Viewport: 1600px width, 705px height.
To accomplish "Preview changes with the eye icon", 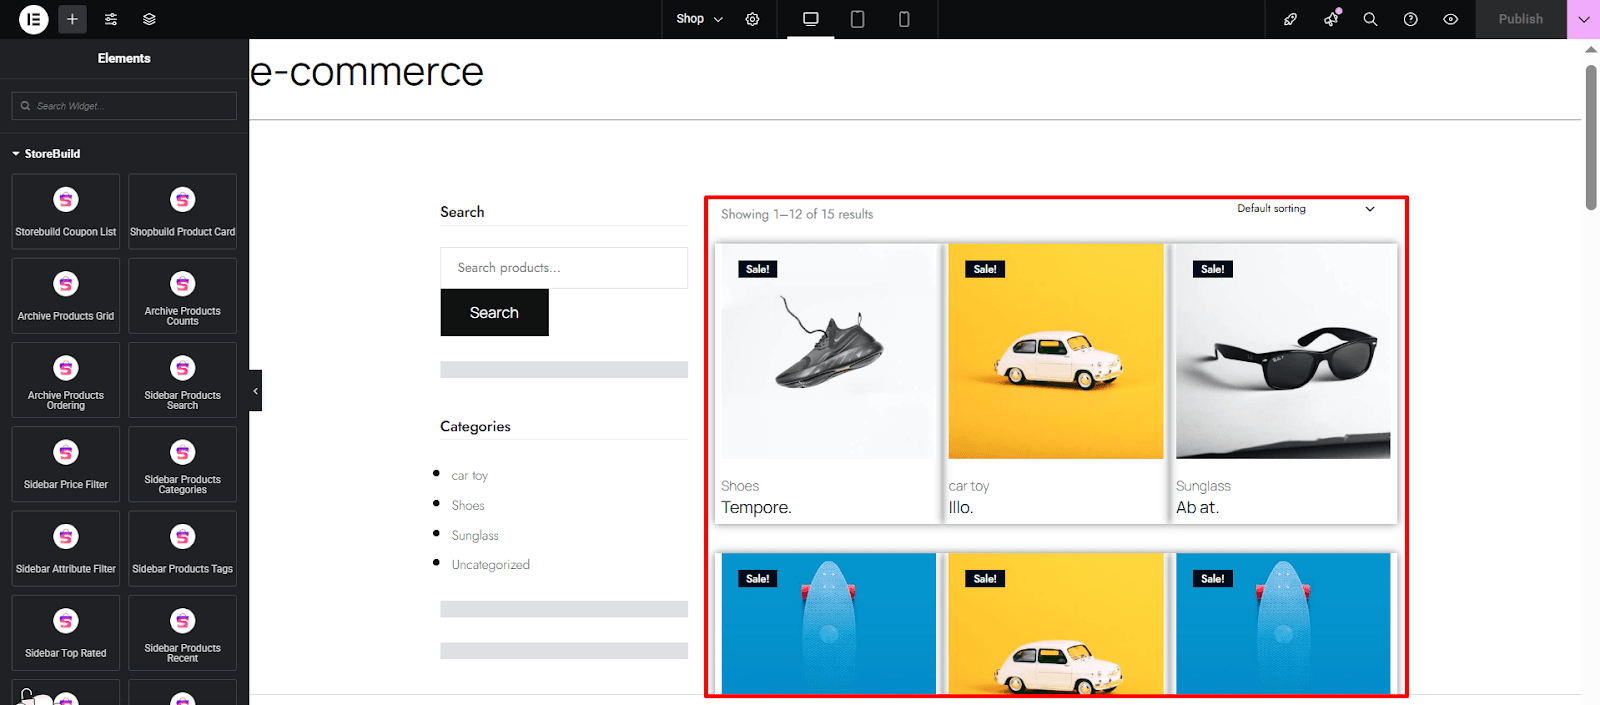I will coord(1451,19).
